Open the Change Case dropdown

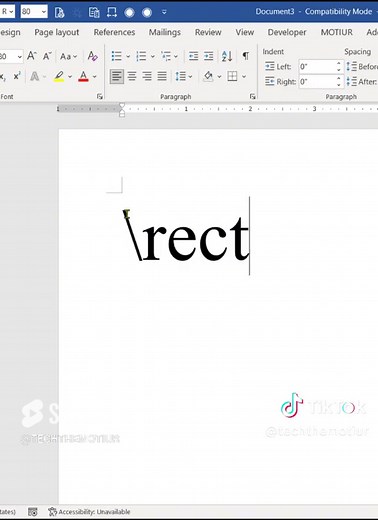click(x=68, y=56)
